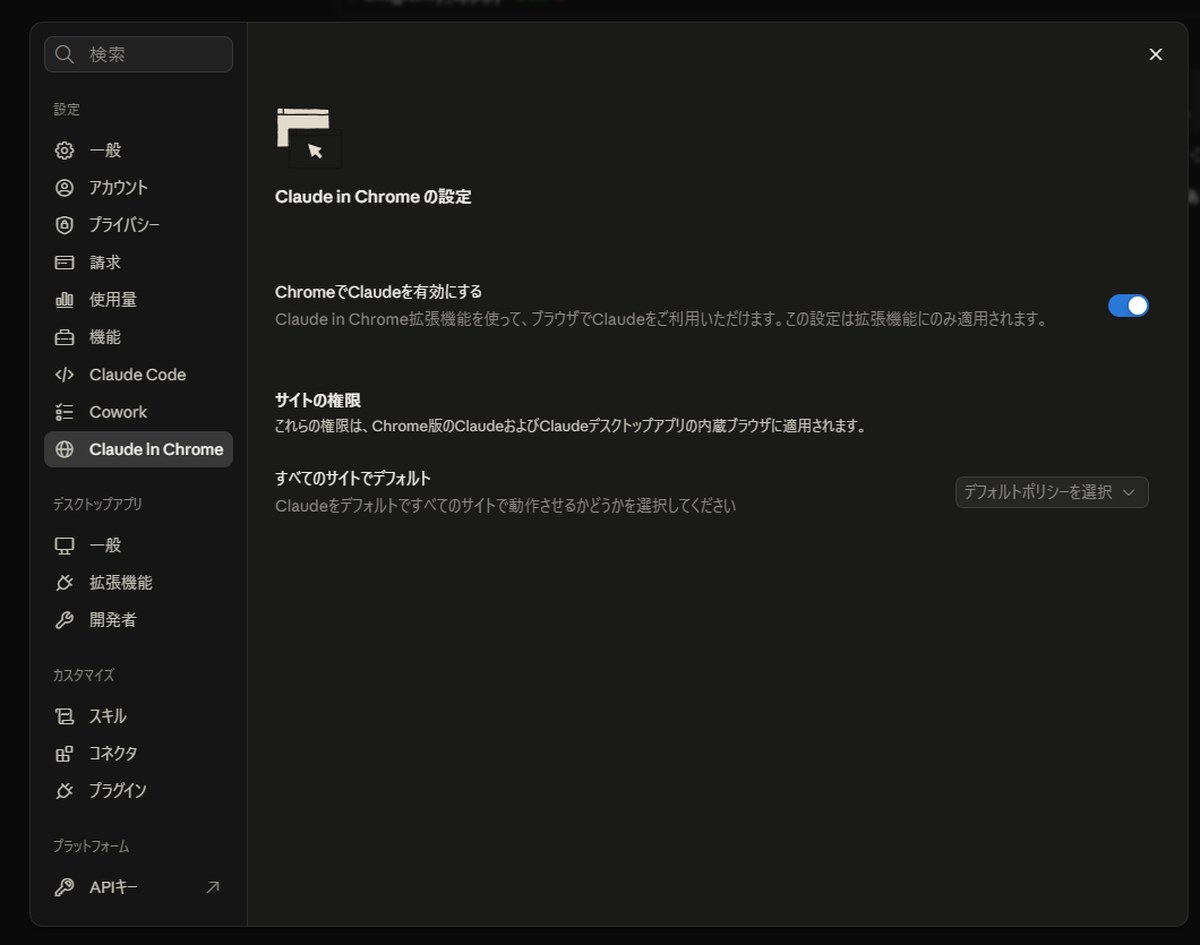Click the サイトの権限 heading
Screen dimensions: 1200x945
(318, 400)
